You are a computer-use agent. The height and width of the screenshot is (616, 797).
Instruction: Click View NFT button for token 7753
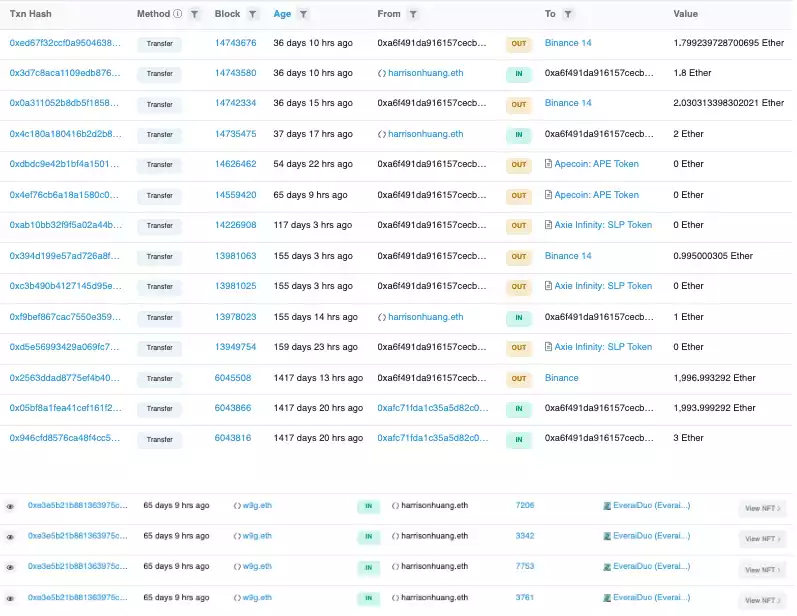(x=762, y=570)
